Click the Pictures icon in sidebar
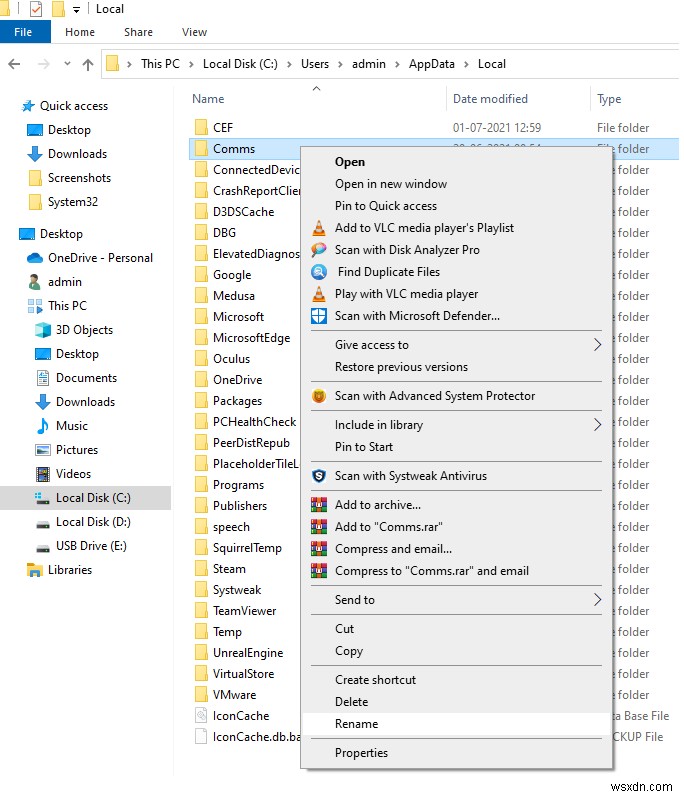This screenshot has height=797, width=684. click(x=43, y=450)
